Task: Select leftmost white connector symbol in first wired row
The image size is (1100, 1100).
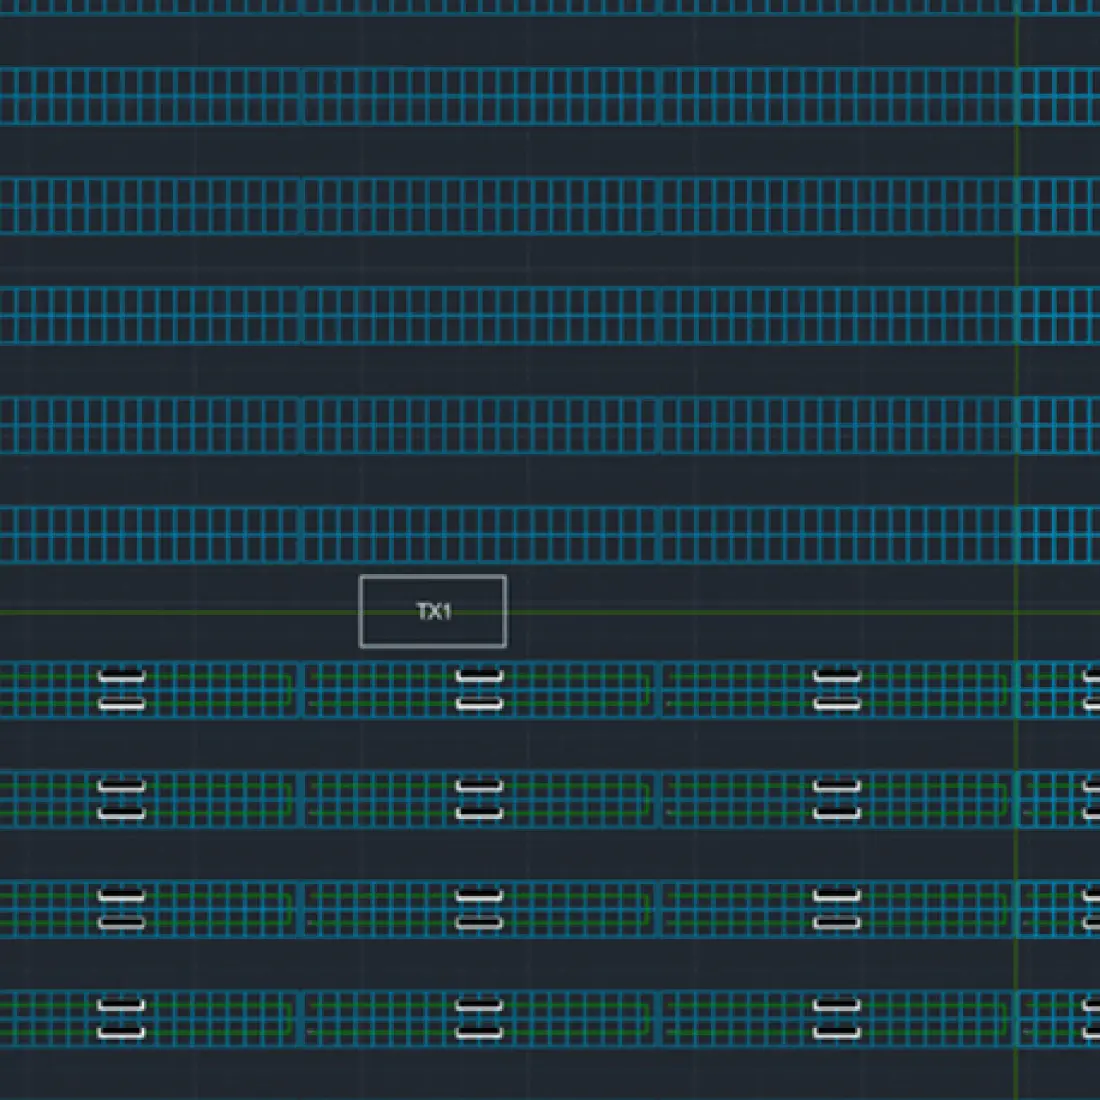Action: click(122, 690)
